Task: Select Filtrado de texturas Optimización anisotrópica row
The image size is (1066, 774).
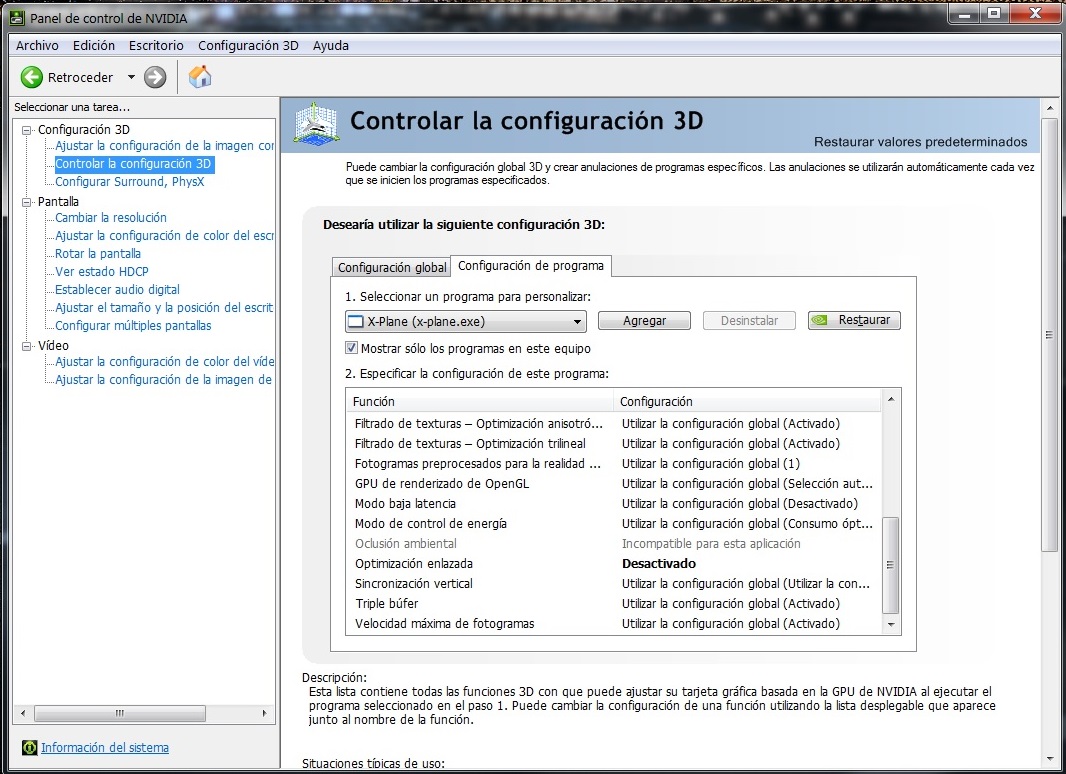Action: tap(613, 424)
